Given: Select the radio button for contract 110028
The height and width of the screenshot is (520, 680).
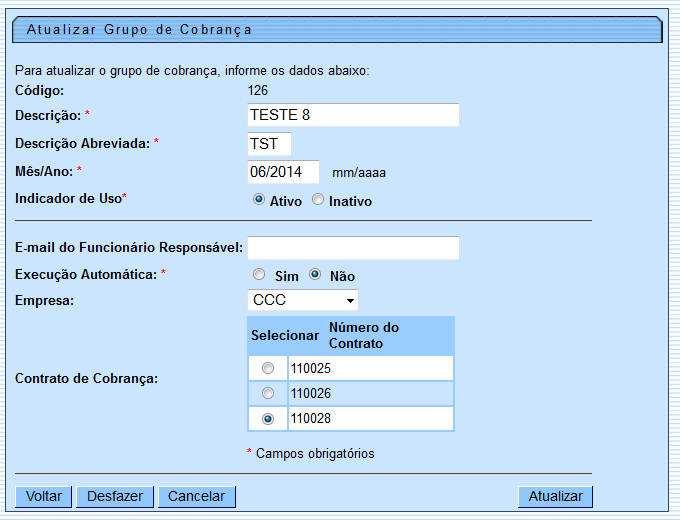Looking at the screenshot, I should [267, 419].
